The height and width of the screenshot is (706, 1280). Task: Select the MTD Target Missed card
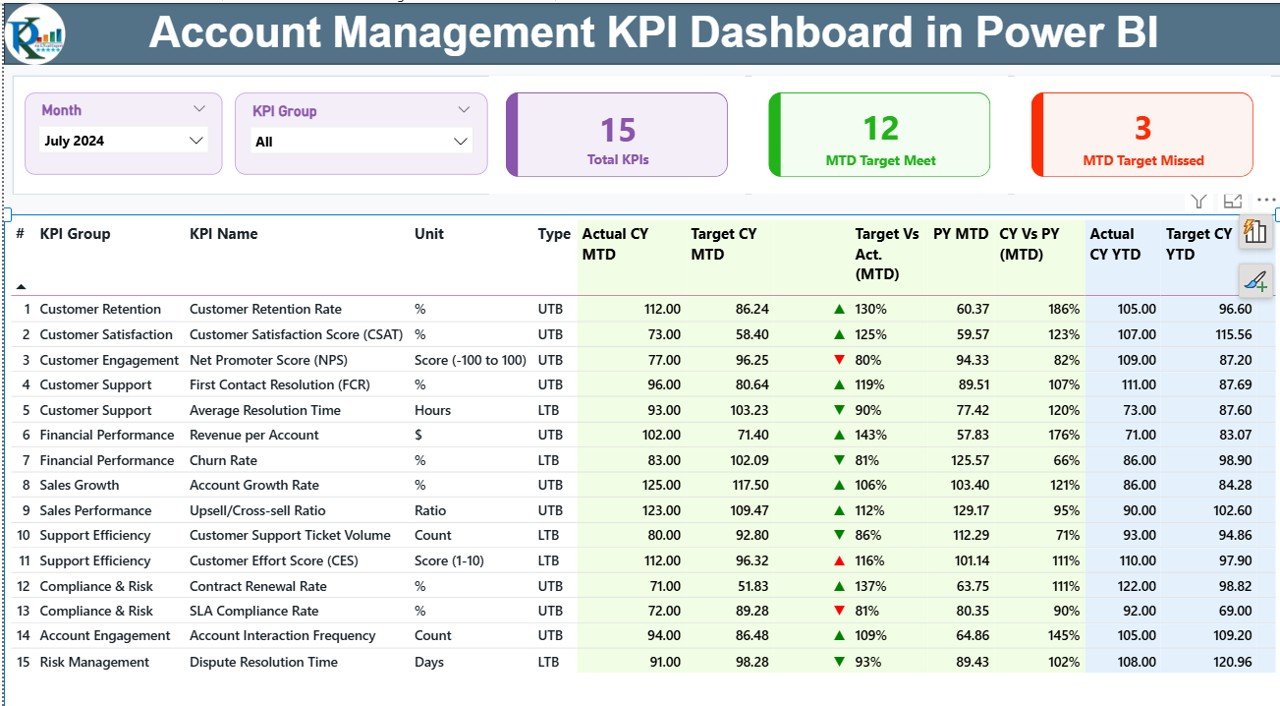[1141, 134]
